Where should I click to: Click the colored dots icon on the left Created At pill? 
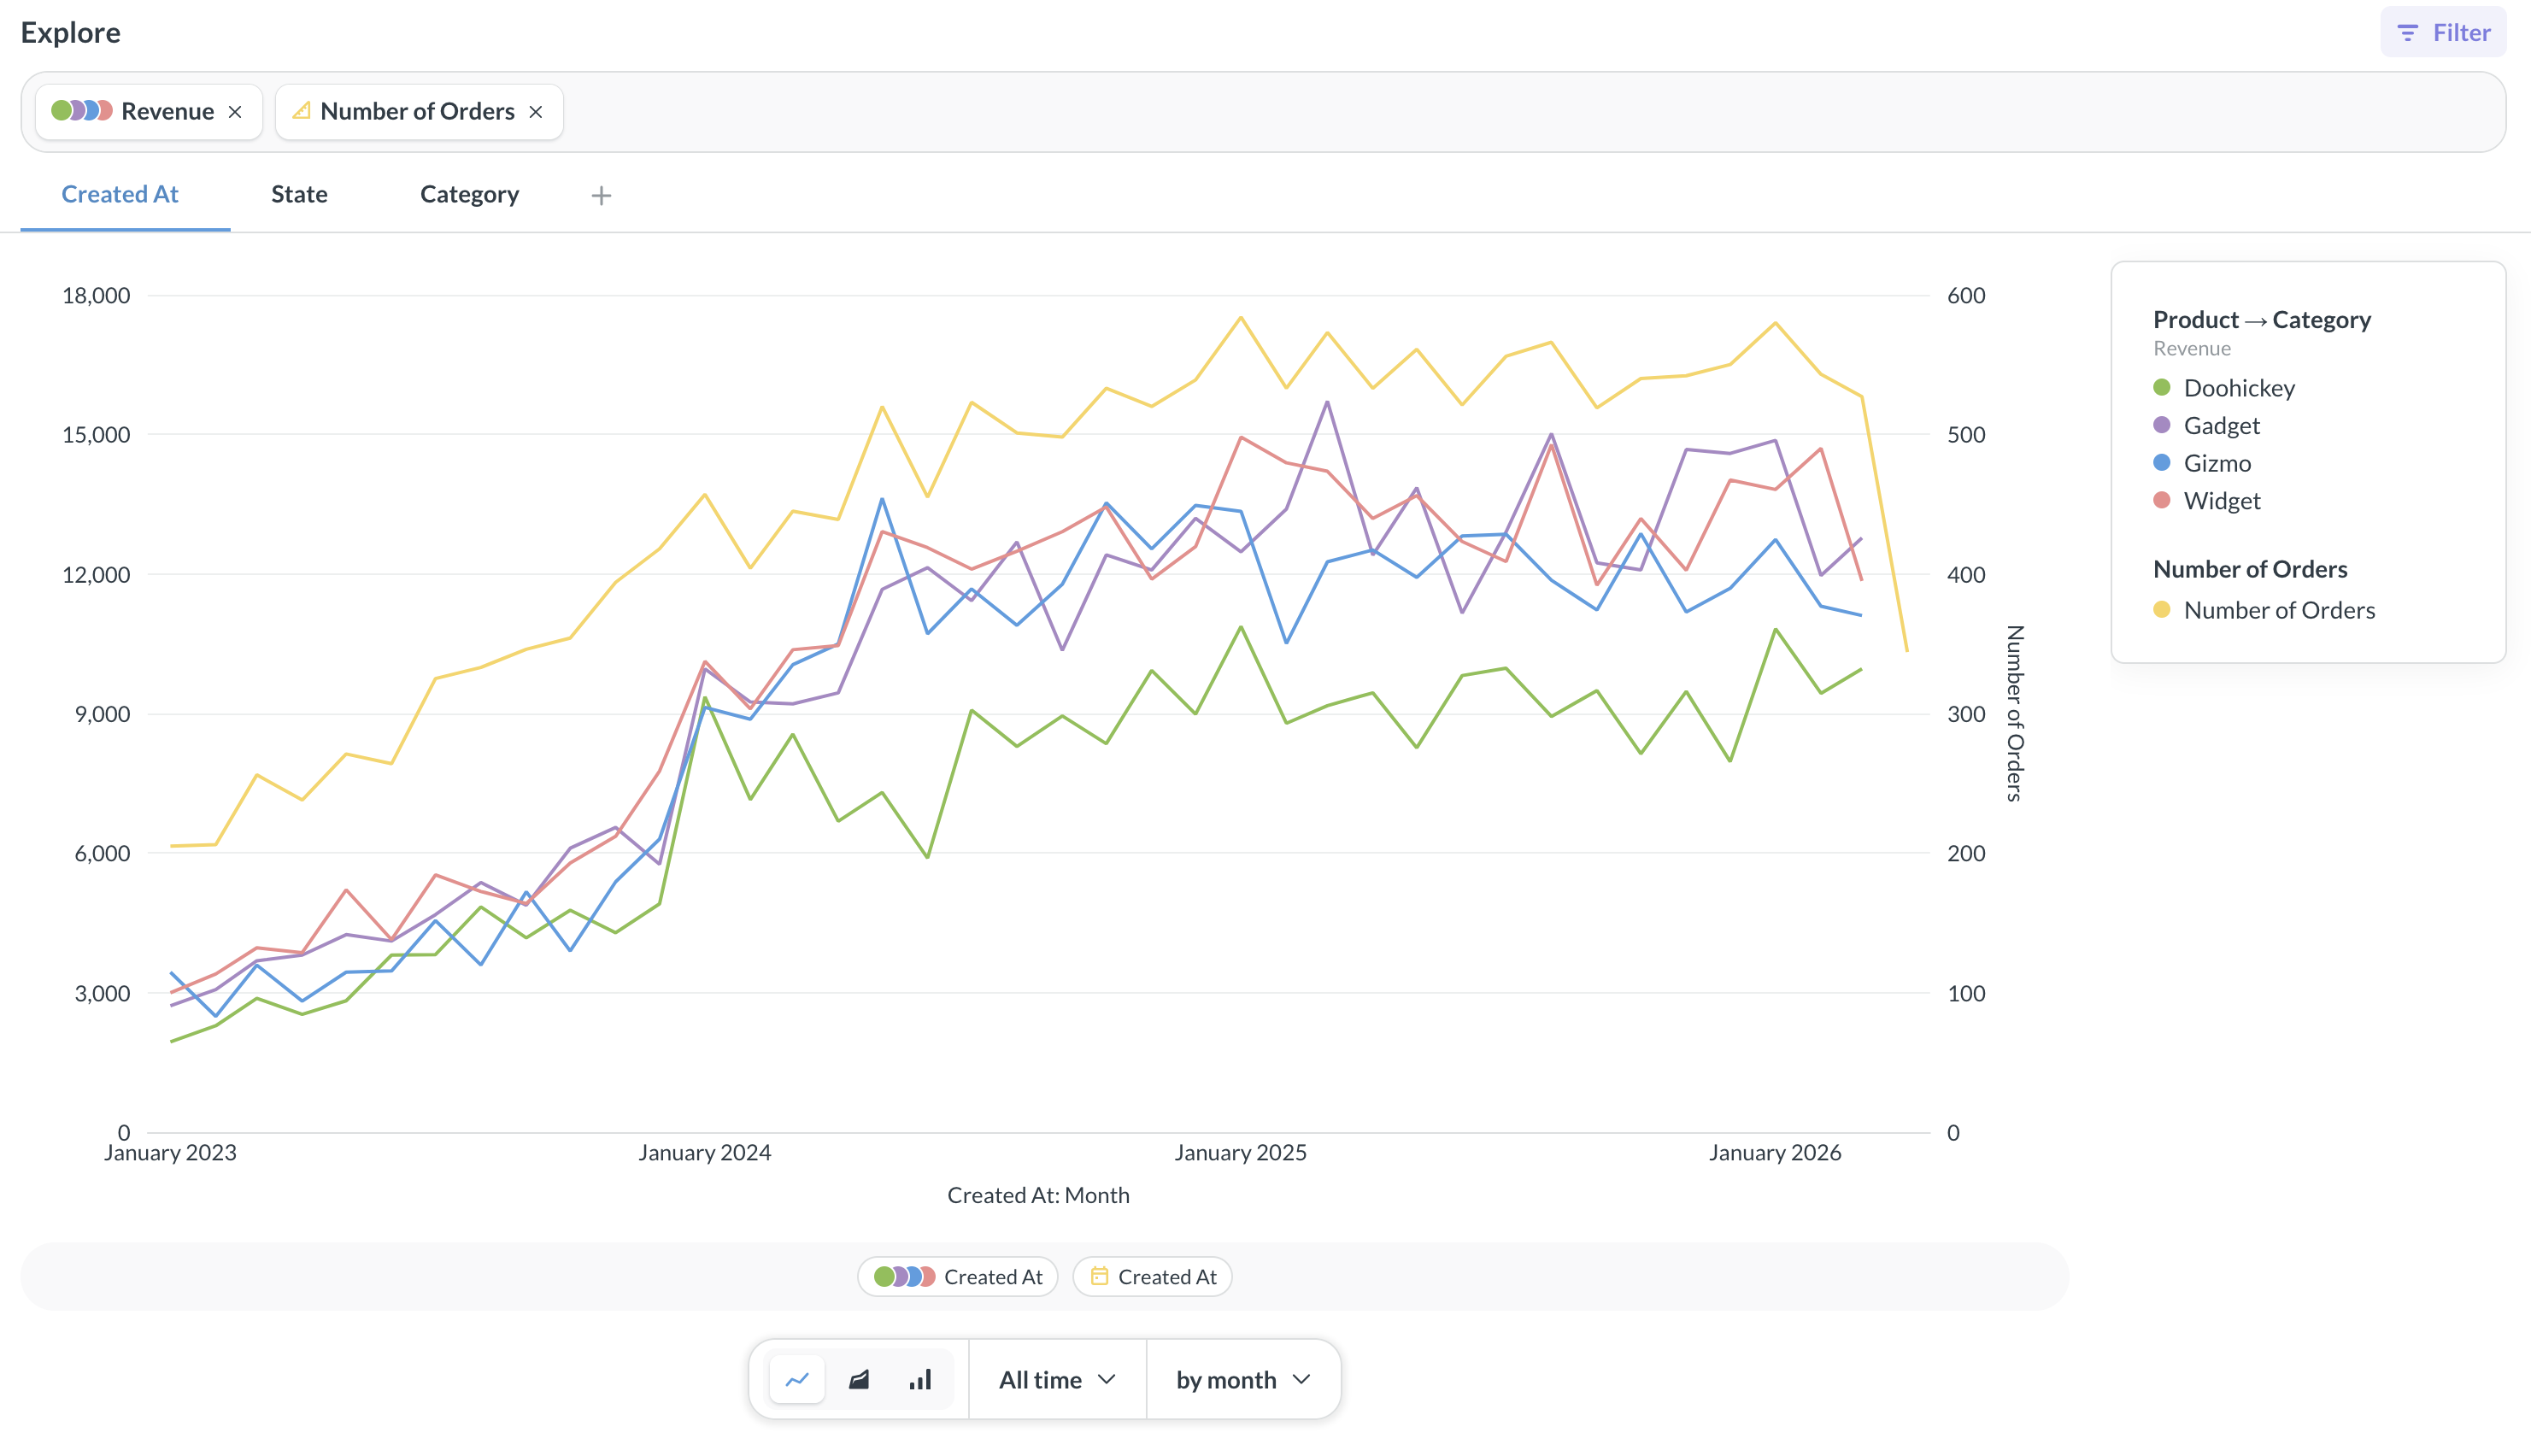click(903, 1276)
